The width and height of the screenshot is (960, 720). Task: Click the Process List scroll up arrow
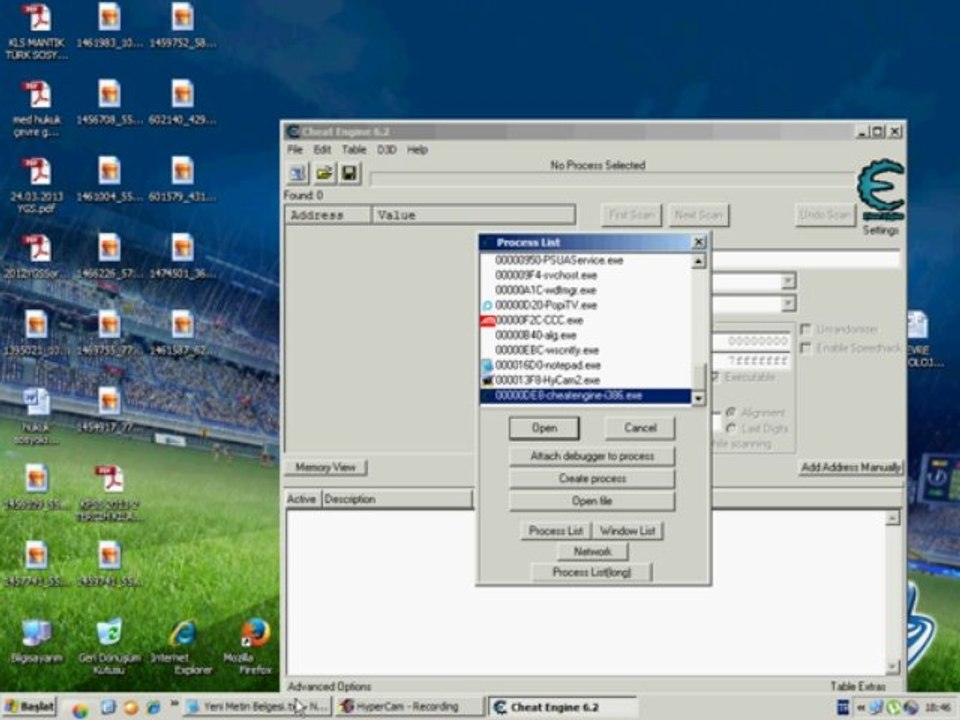pos(698,261)
